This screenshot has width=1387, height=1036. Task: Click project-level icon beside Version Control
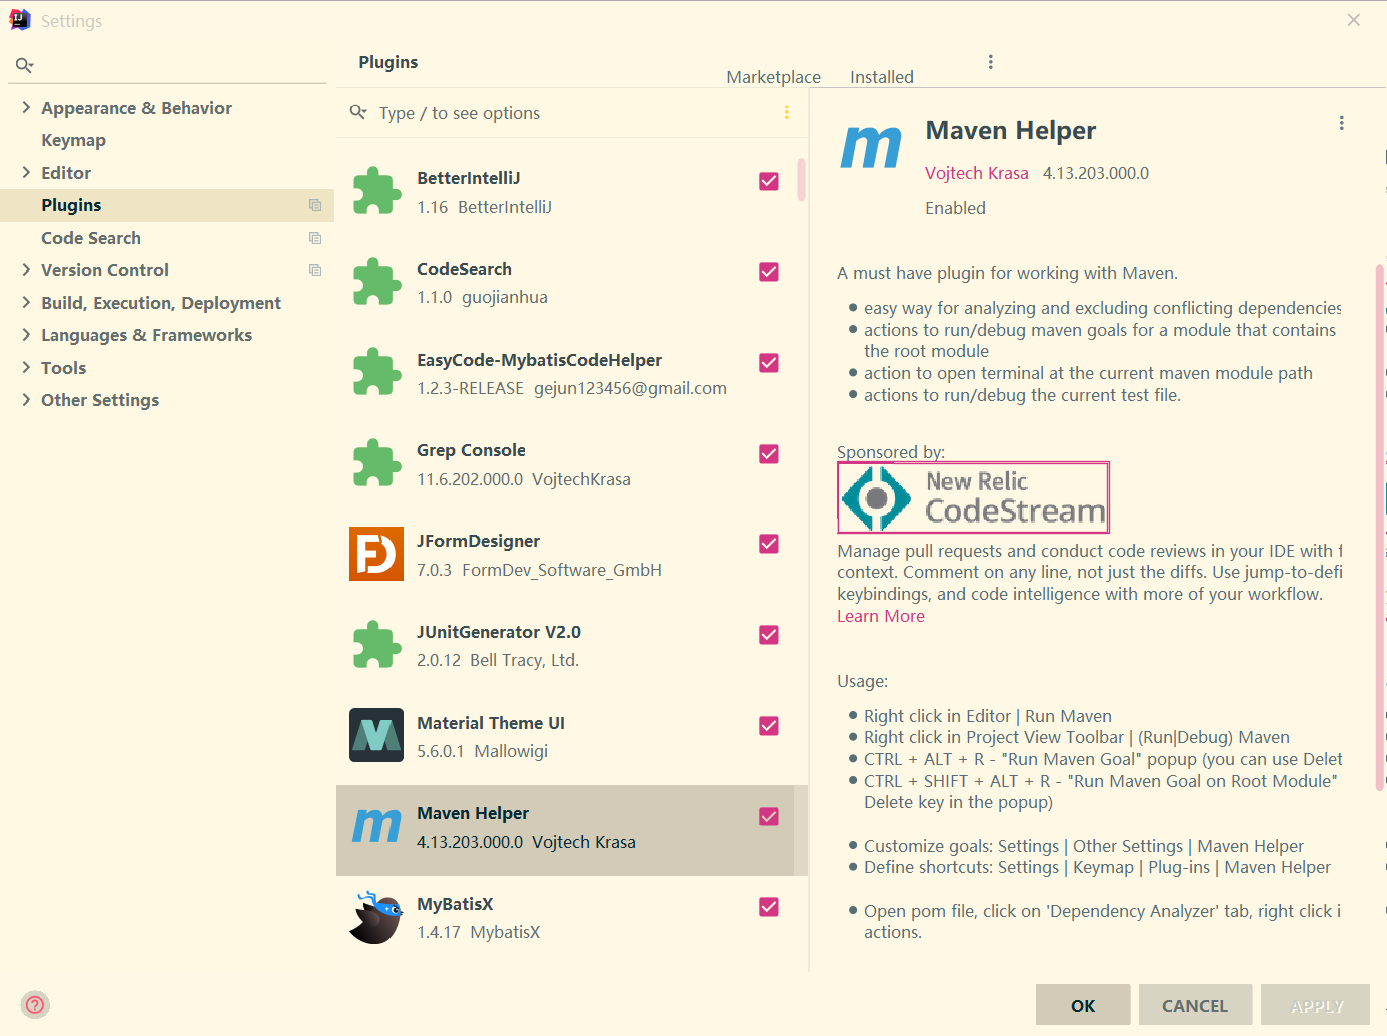pyautogui.click(x=315, y=270)
